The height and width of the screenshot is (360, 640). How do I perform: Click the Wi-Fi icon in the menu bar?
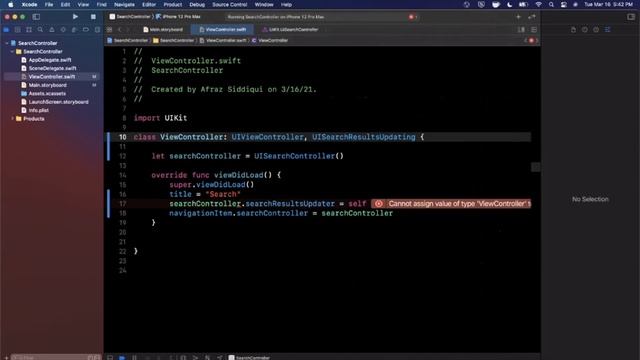coord(539,4)
